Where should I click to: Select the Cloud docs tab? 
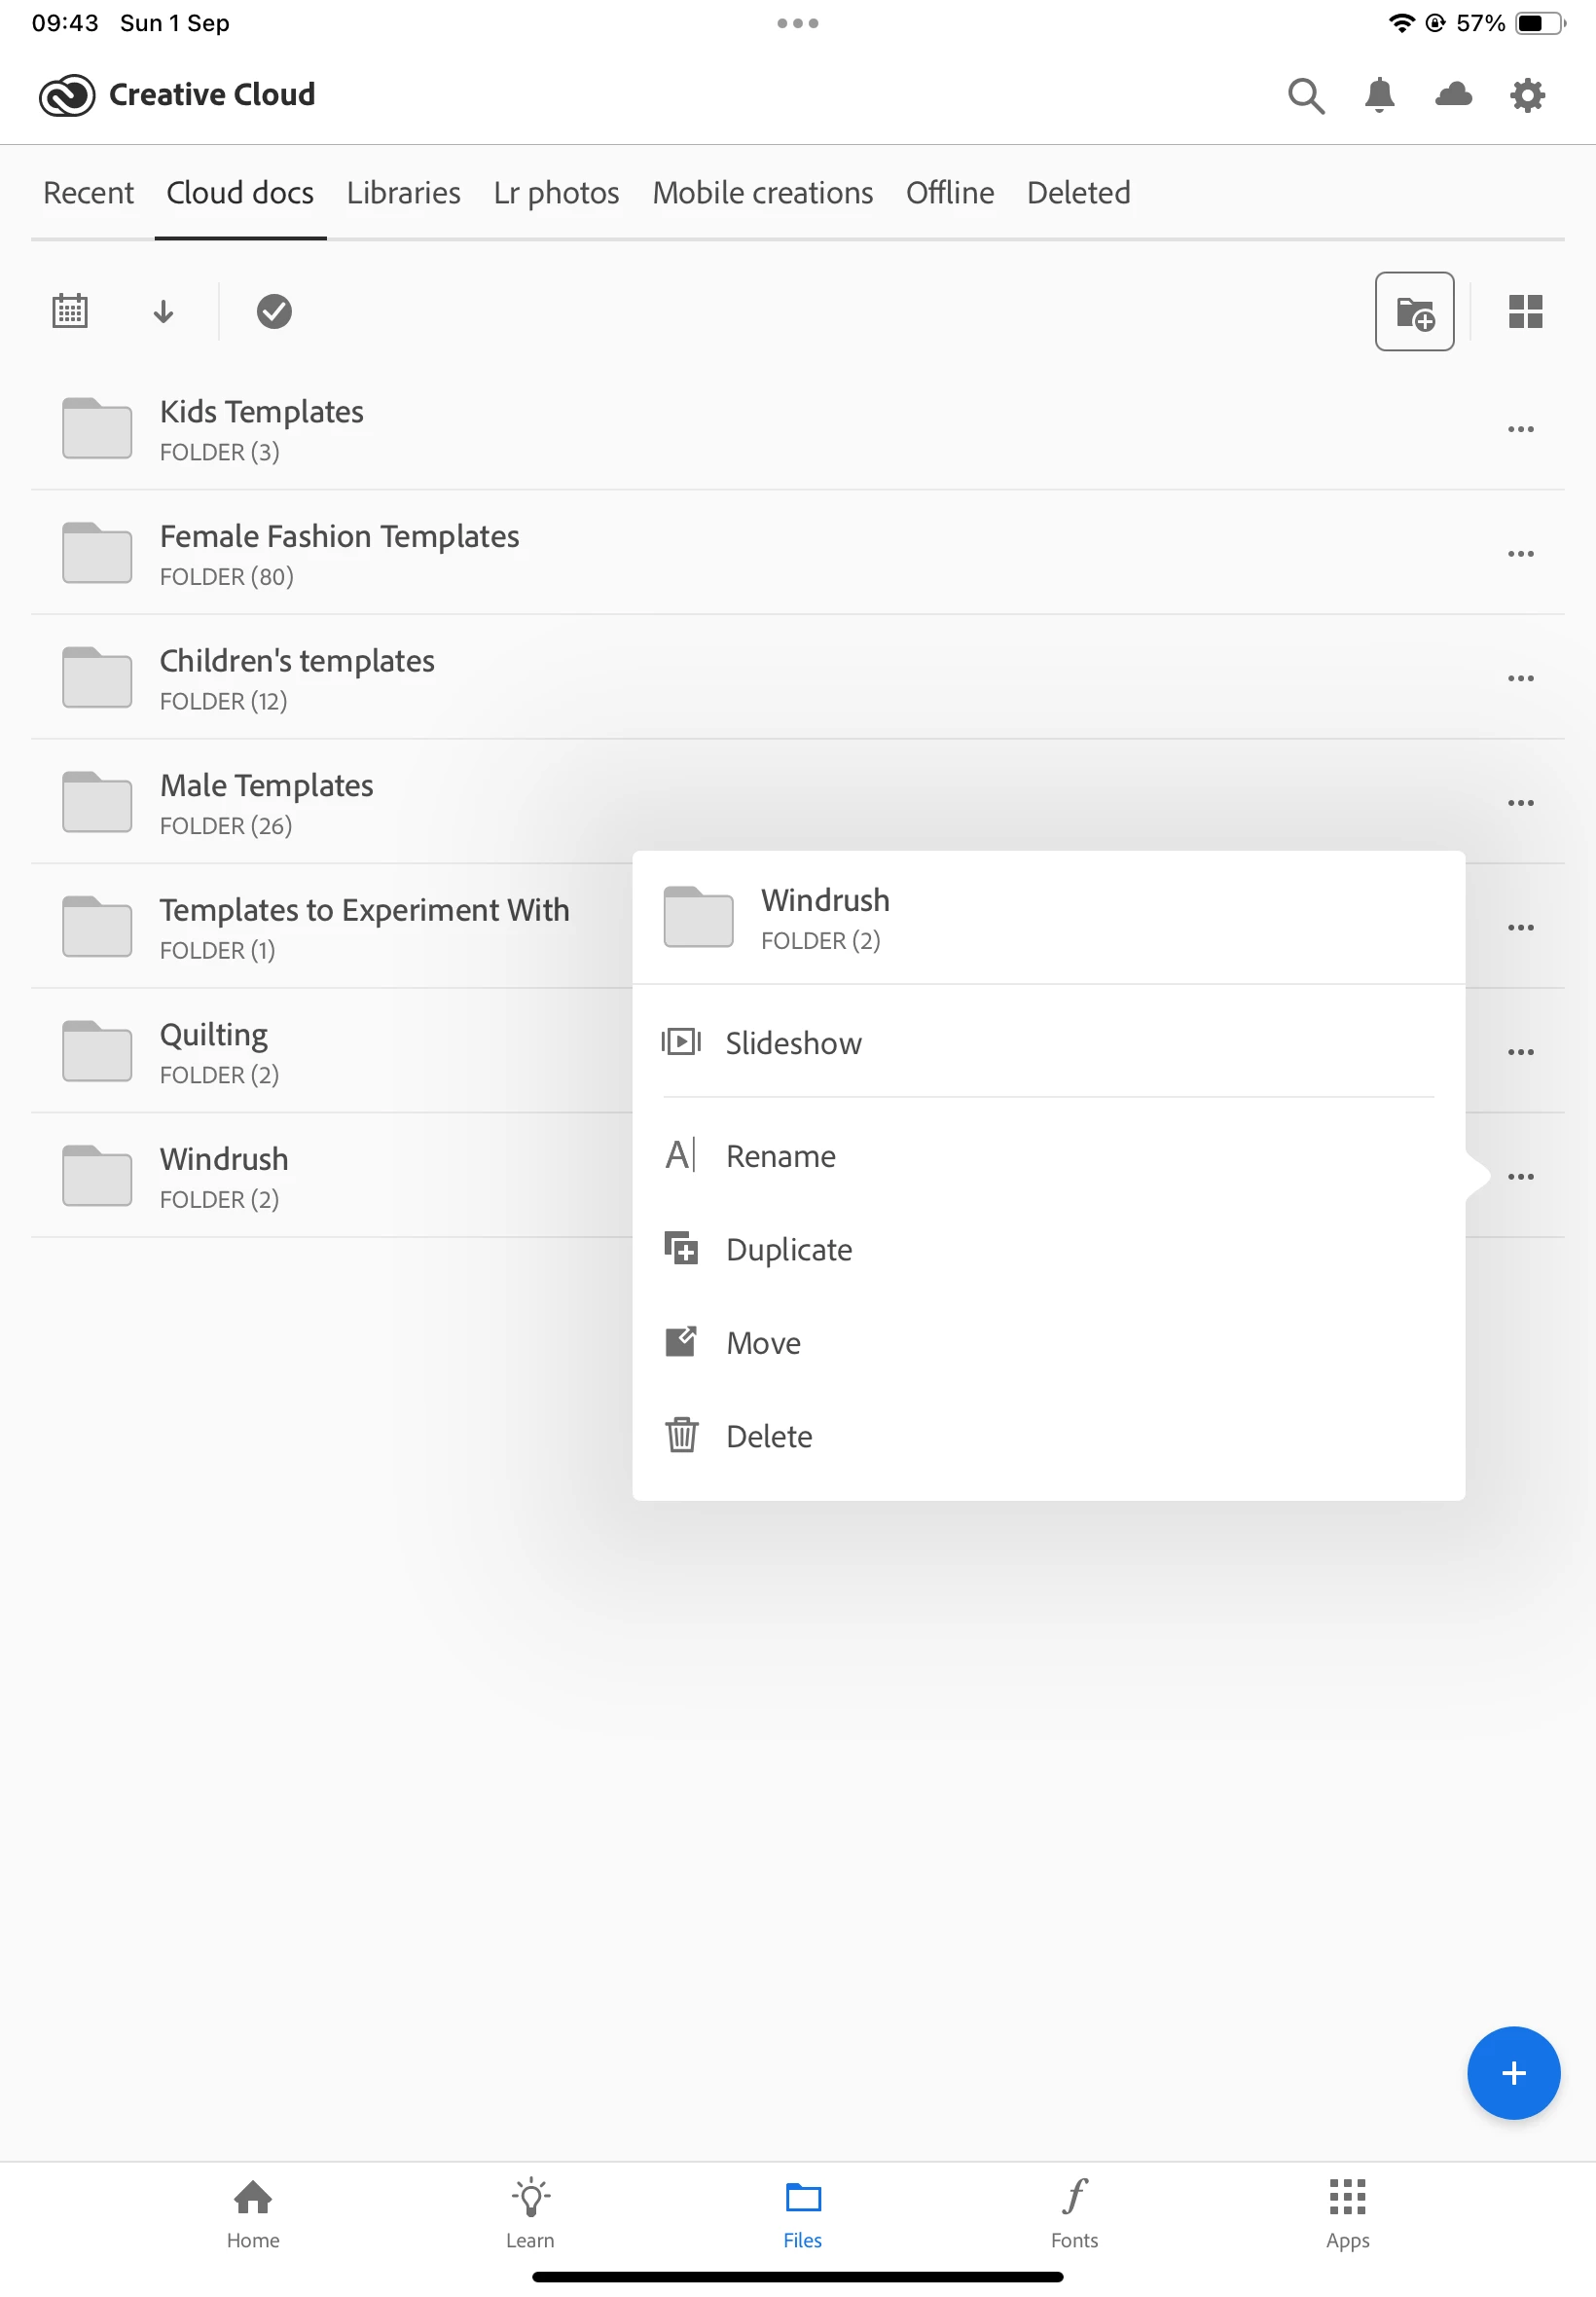pyautogui.click(x=240, y=193)
